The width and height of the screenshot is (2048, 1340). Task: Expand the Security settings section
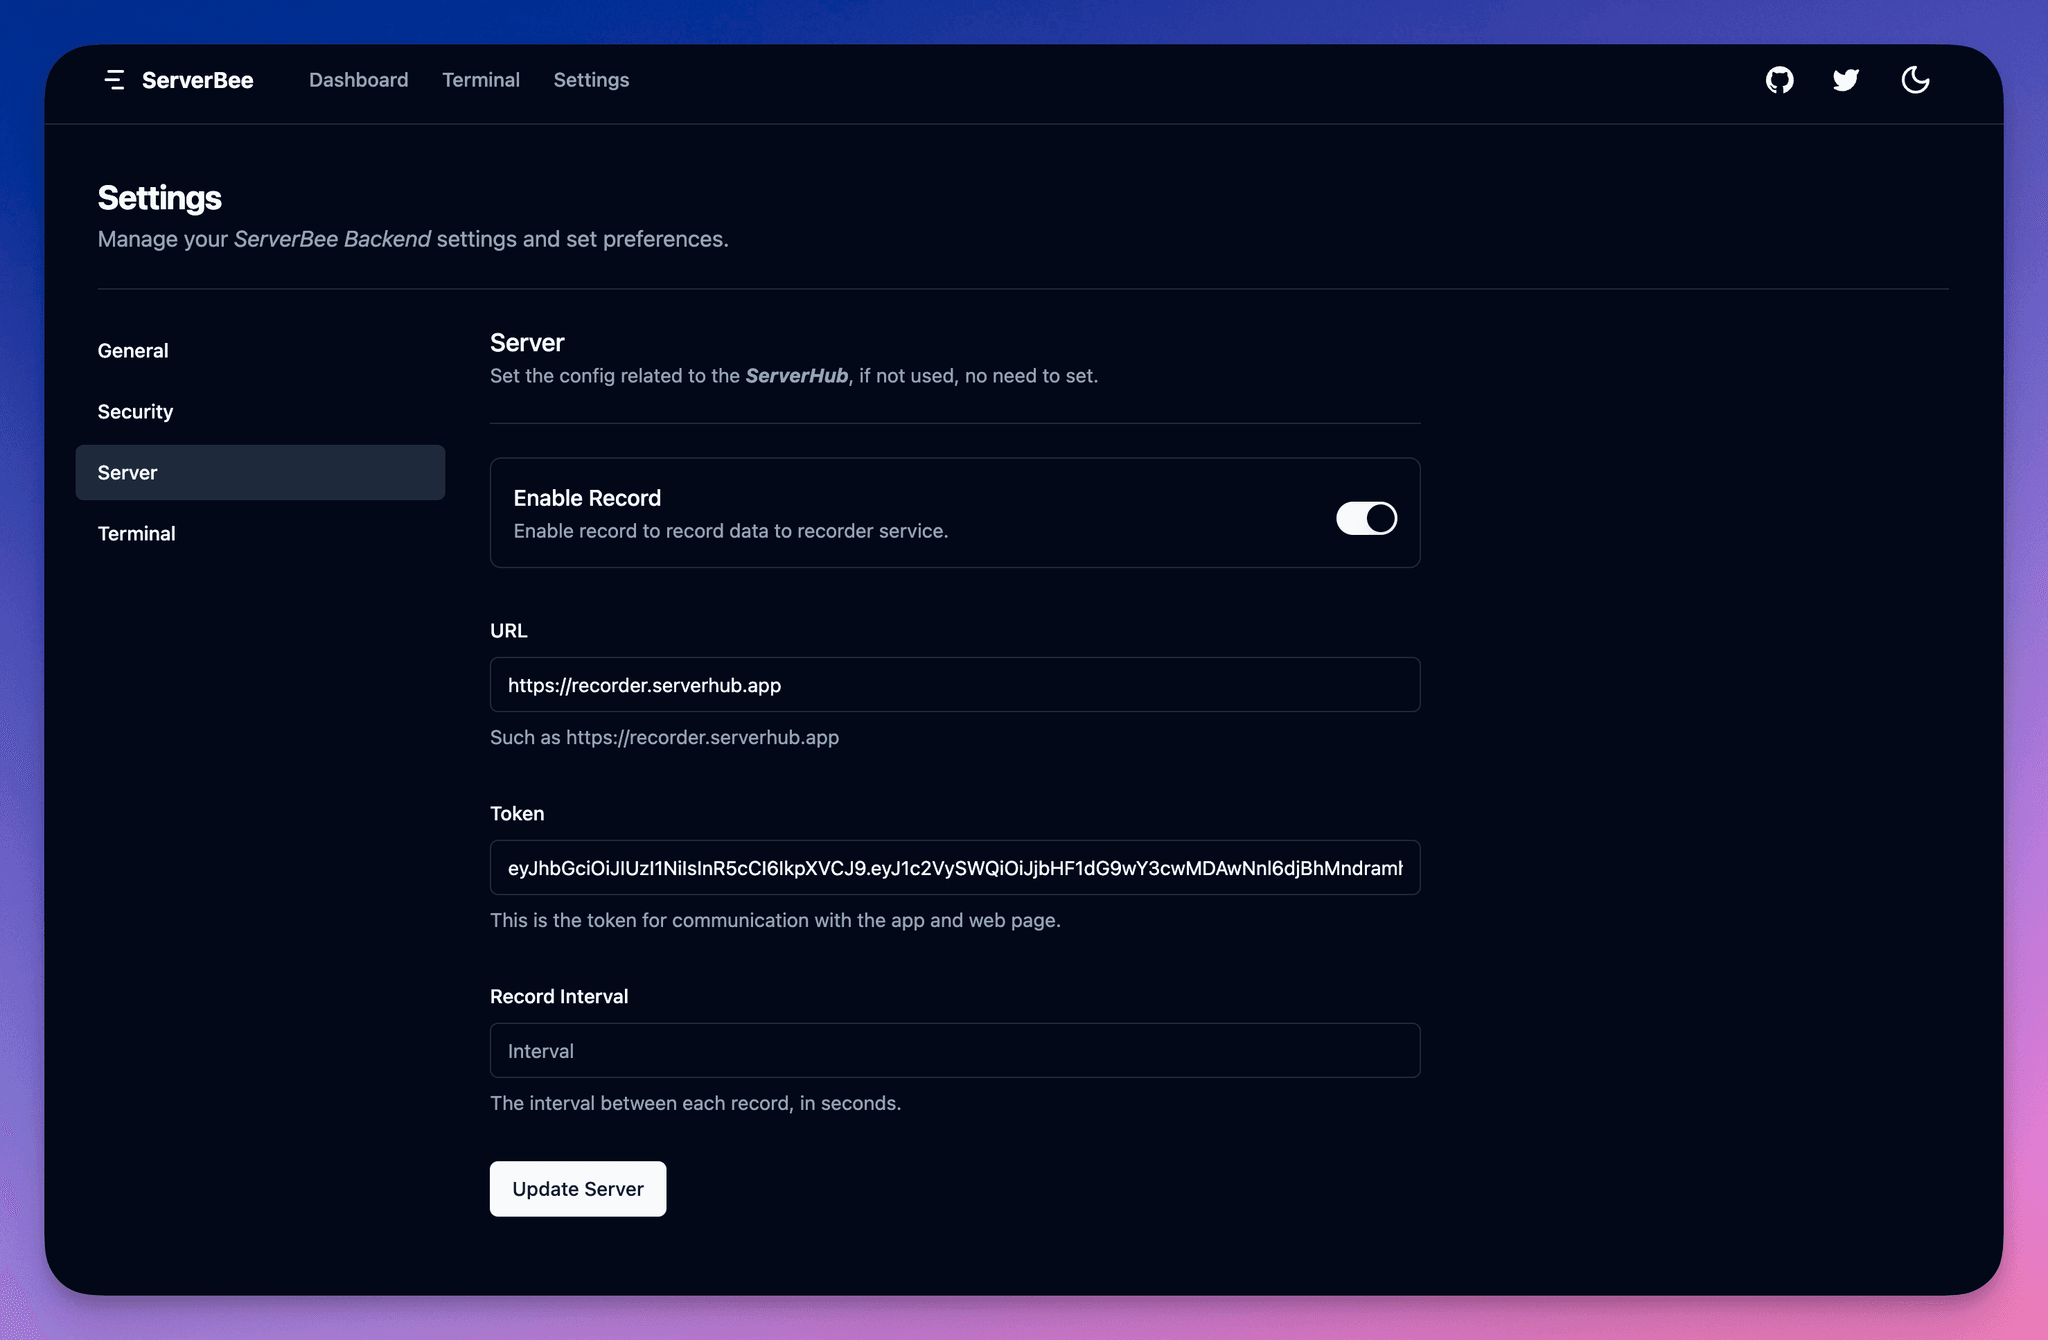[x=136, y=410]
